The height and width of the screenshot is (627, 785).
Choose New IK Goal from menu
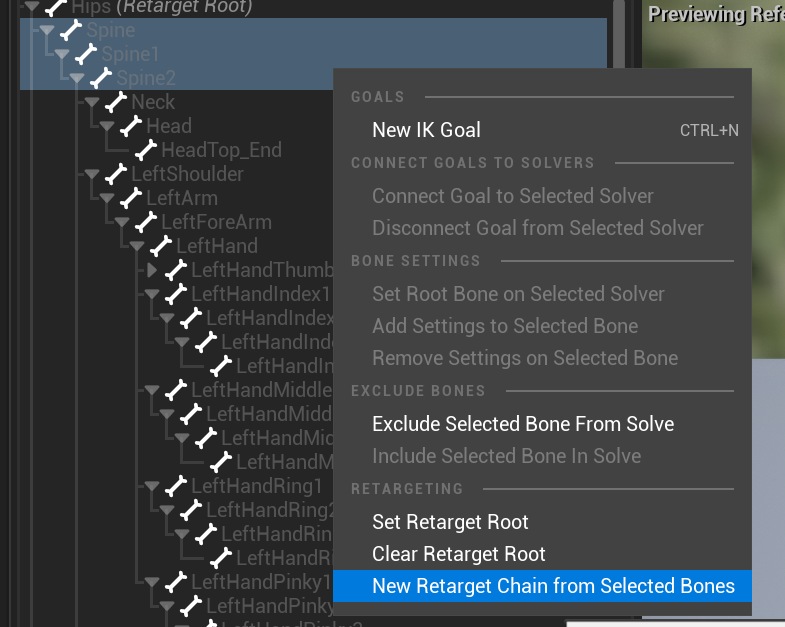426,130
